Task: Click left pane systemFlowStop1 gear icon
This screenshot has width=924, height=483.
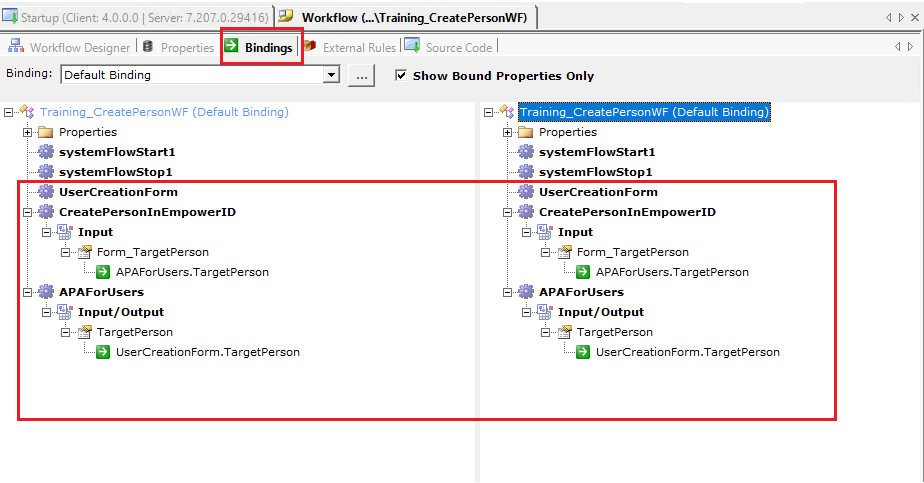Action: click(46, 172)
